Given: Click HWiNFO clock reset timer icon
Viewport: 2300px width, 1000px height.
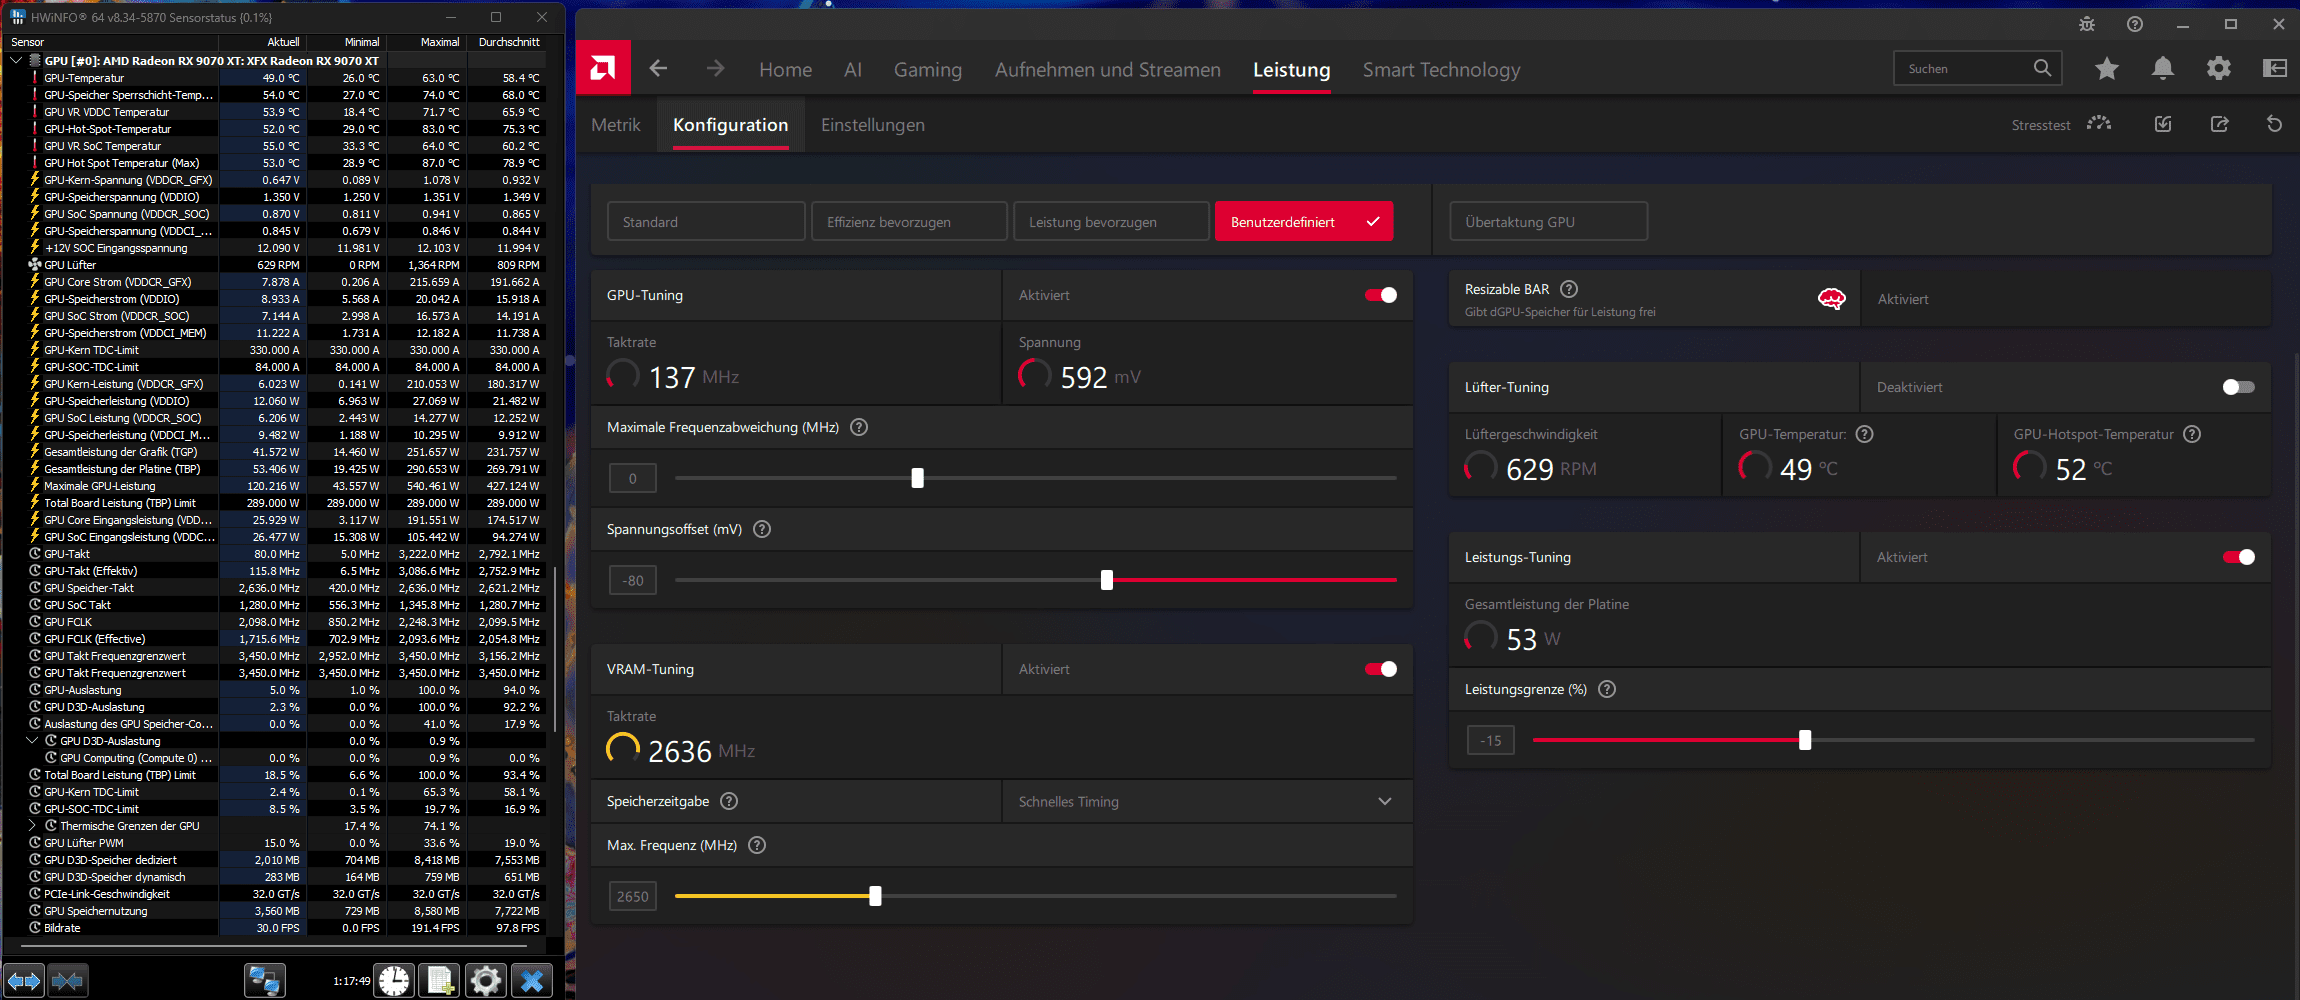Looking at the screenshot, I should pyautogui.click(x=394, y=981).
